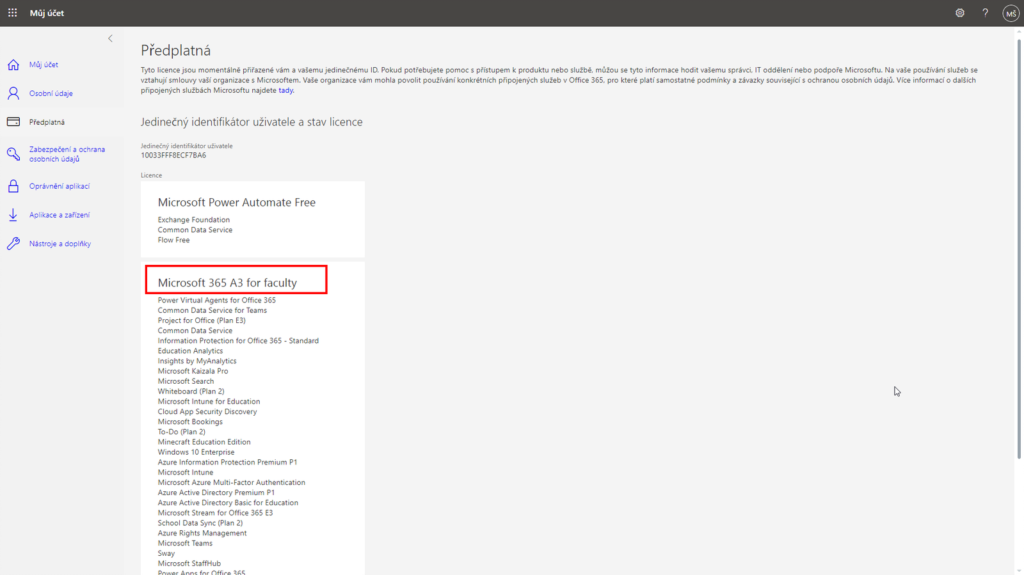Click the Education Analytics entry
The height and width of the screenshot is (575, 1024).
coord(190,351)
